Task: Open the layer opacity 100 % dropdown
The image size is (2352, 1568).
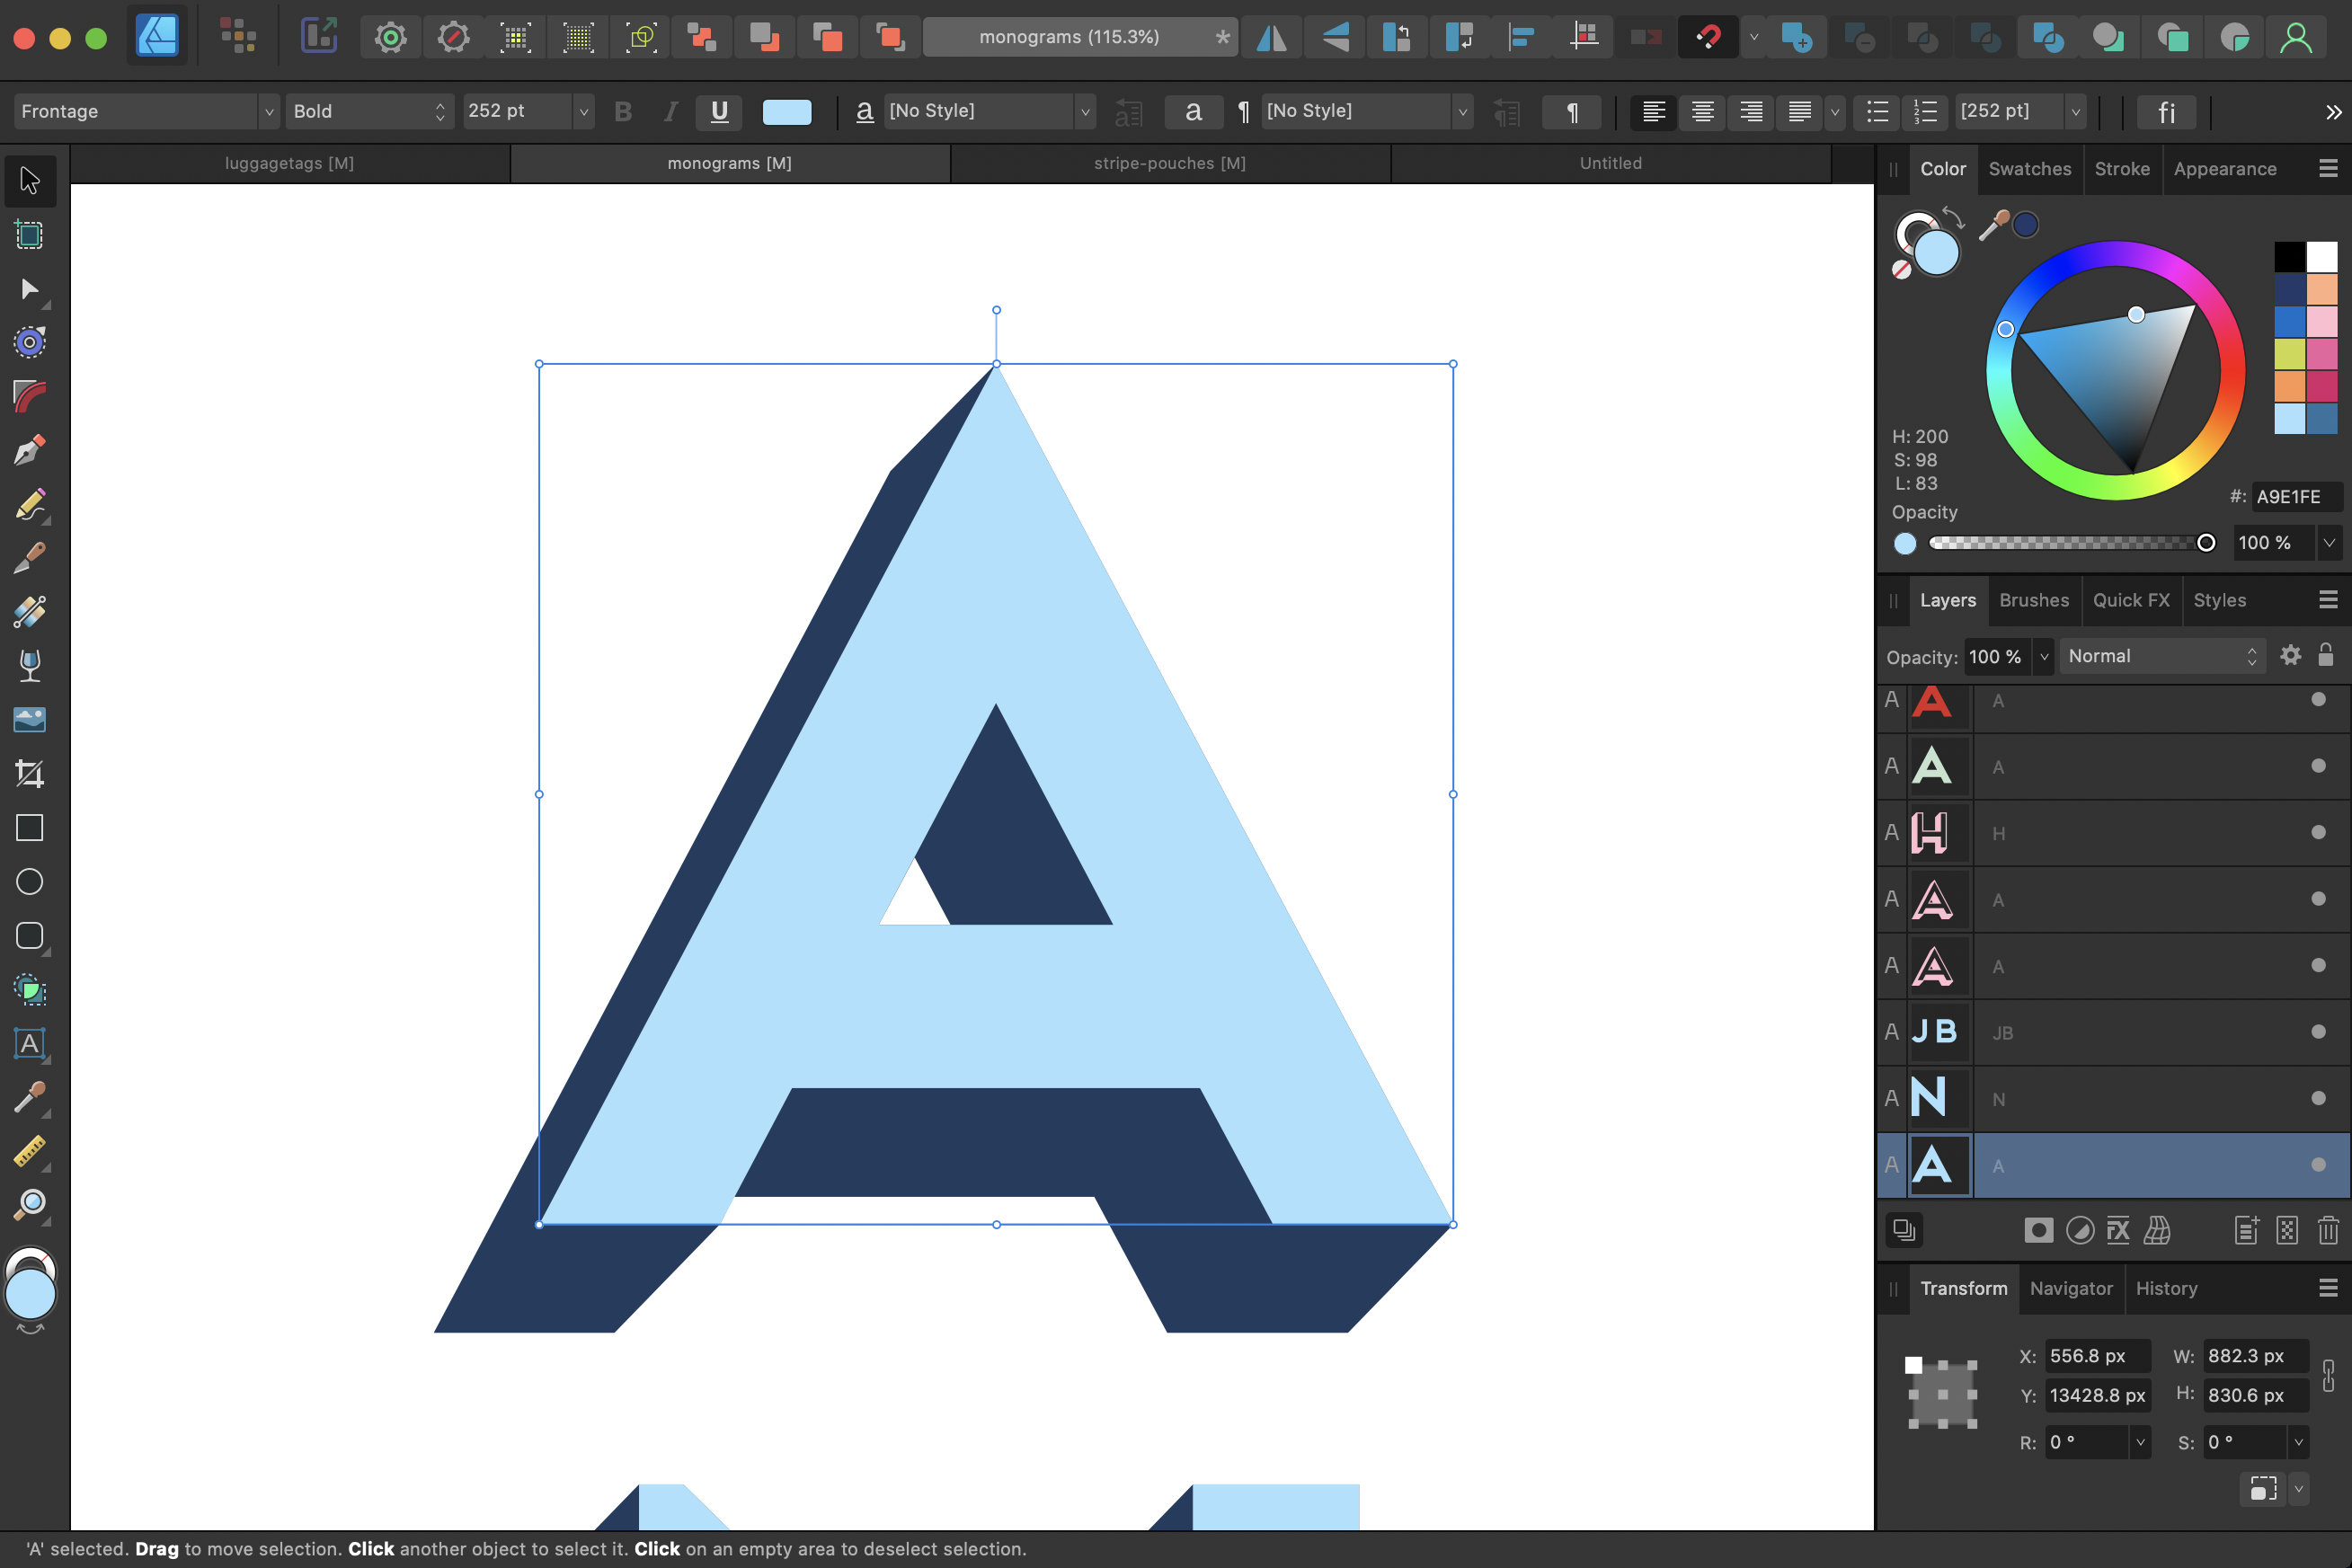Action: [x=2044, y=657]
